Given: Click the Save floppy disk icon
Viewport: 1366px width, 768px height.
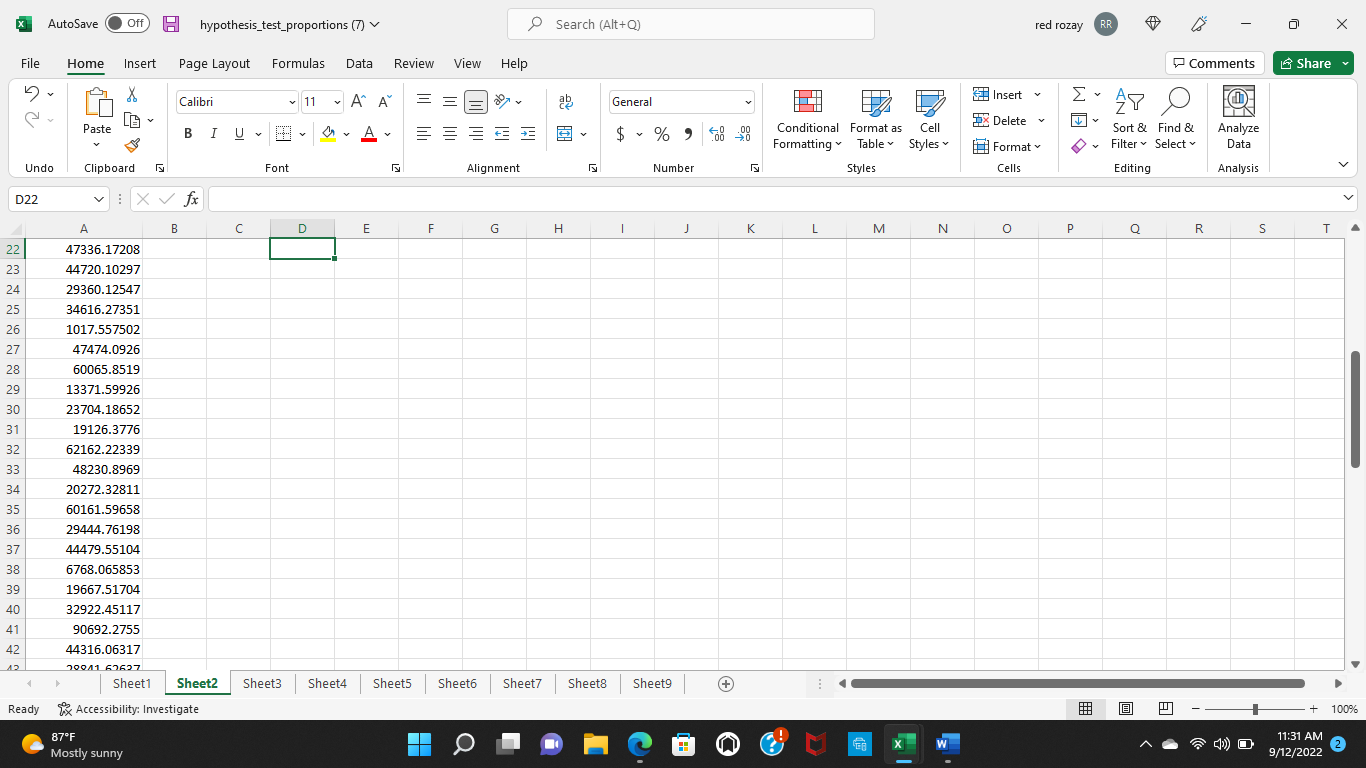Looking at the screenshot, I should [171, 24].
